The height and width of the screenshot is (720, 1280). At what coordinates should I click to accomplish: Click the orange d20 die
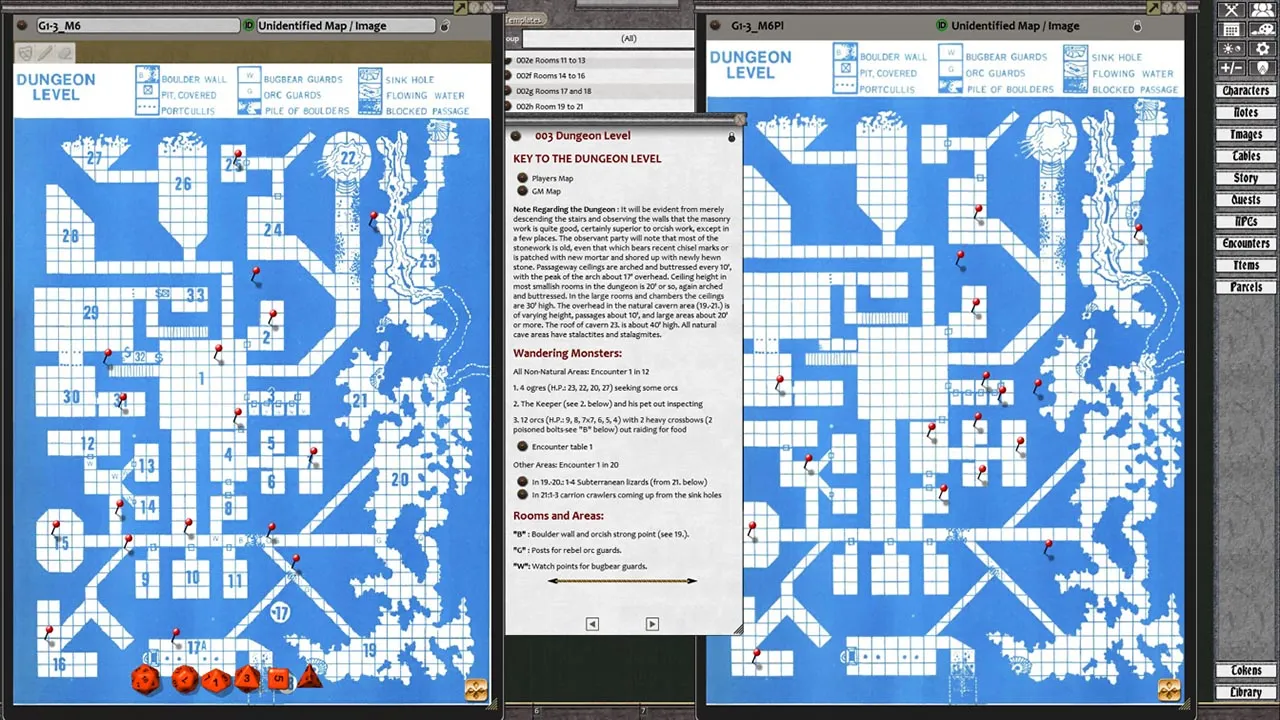pyautogui.click(x=146, y=679)
